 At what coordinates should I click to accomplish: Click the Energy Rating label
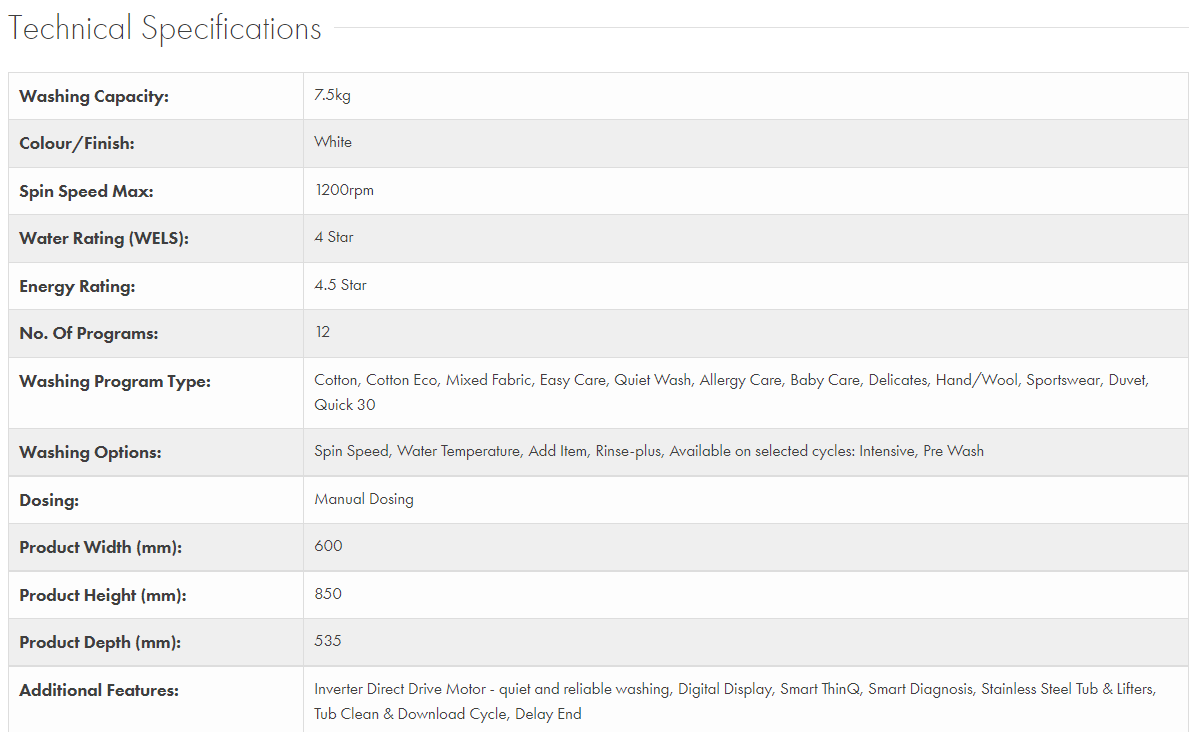(x=77, y=286)
